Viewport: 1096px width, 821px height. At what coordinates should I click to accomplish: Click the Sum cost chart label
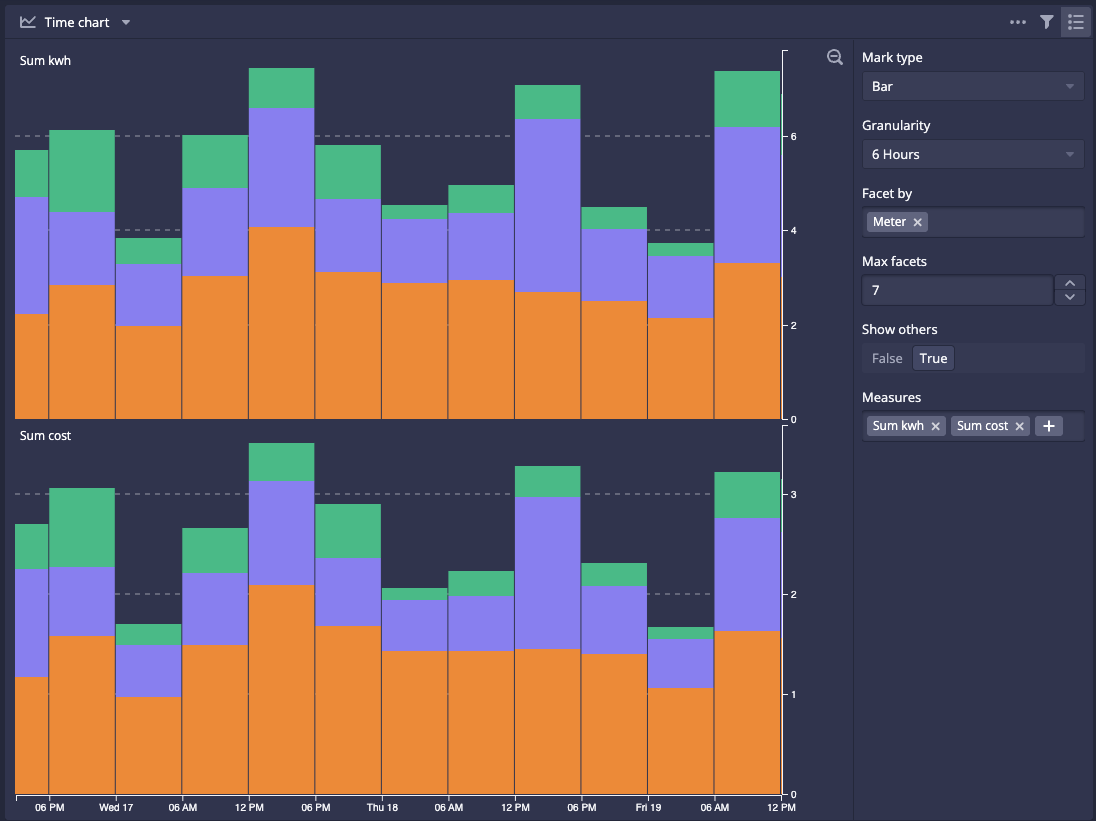click(45, 436)
